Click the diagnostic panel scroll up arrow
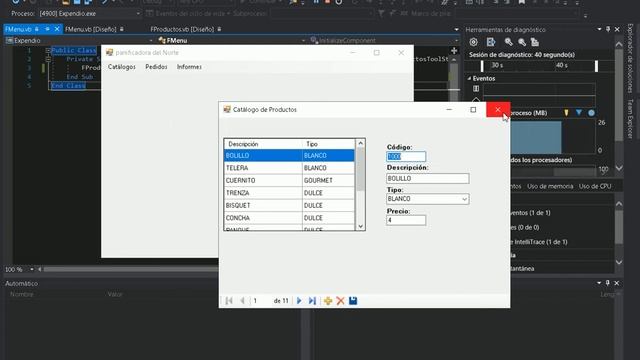640x360 pixels. click(x=619, y=44)
